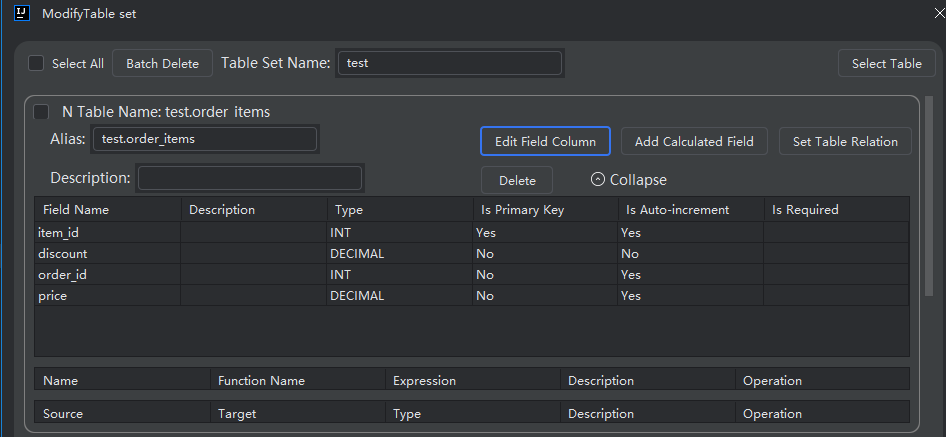The width and height of the screenshot is (946, 437).
Task: Click the empty Description input box
Action: (250, 178)
